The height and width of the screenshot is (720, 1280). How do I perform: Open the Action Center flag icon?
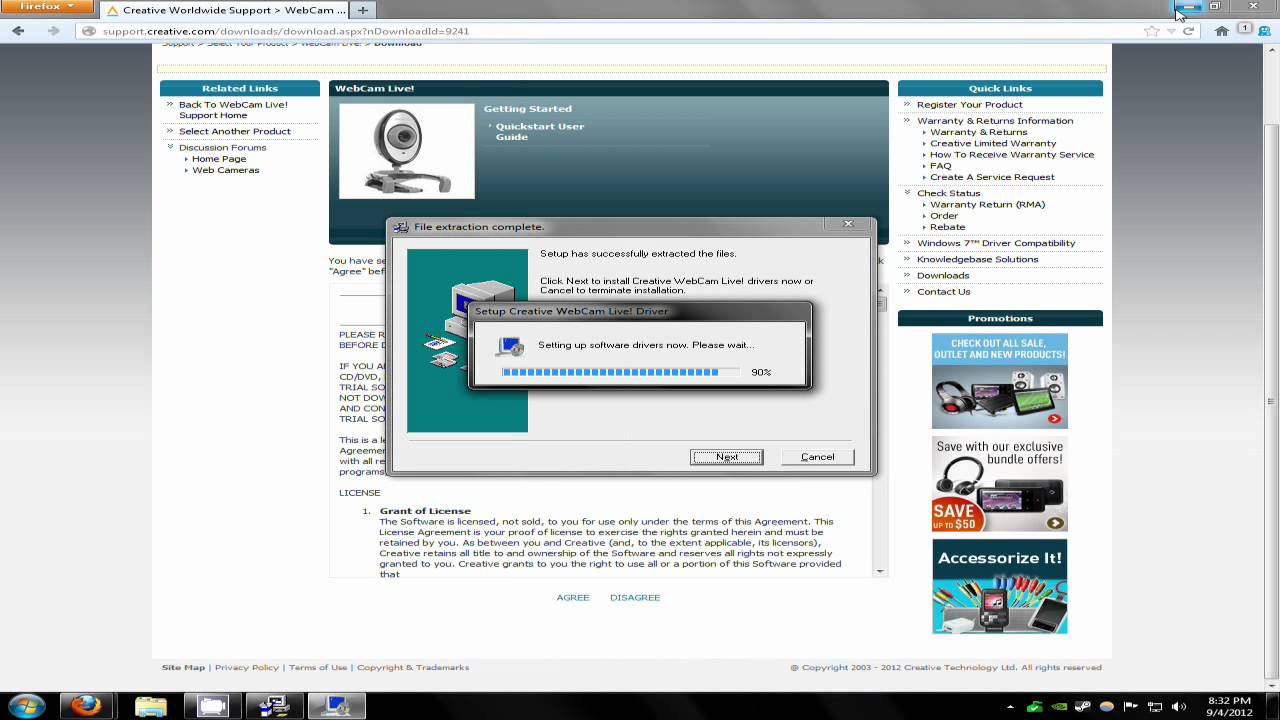point(1131,707)
